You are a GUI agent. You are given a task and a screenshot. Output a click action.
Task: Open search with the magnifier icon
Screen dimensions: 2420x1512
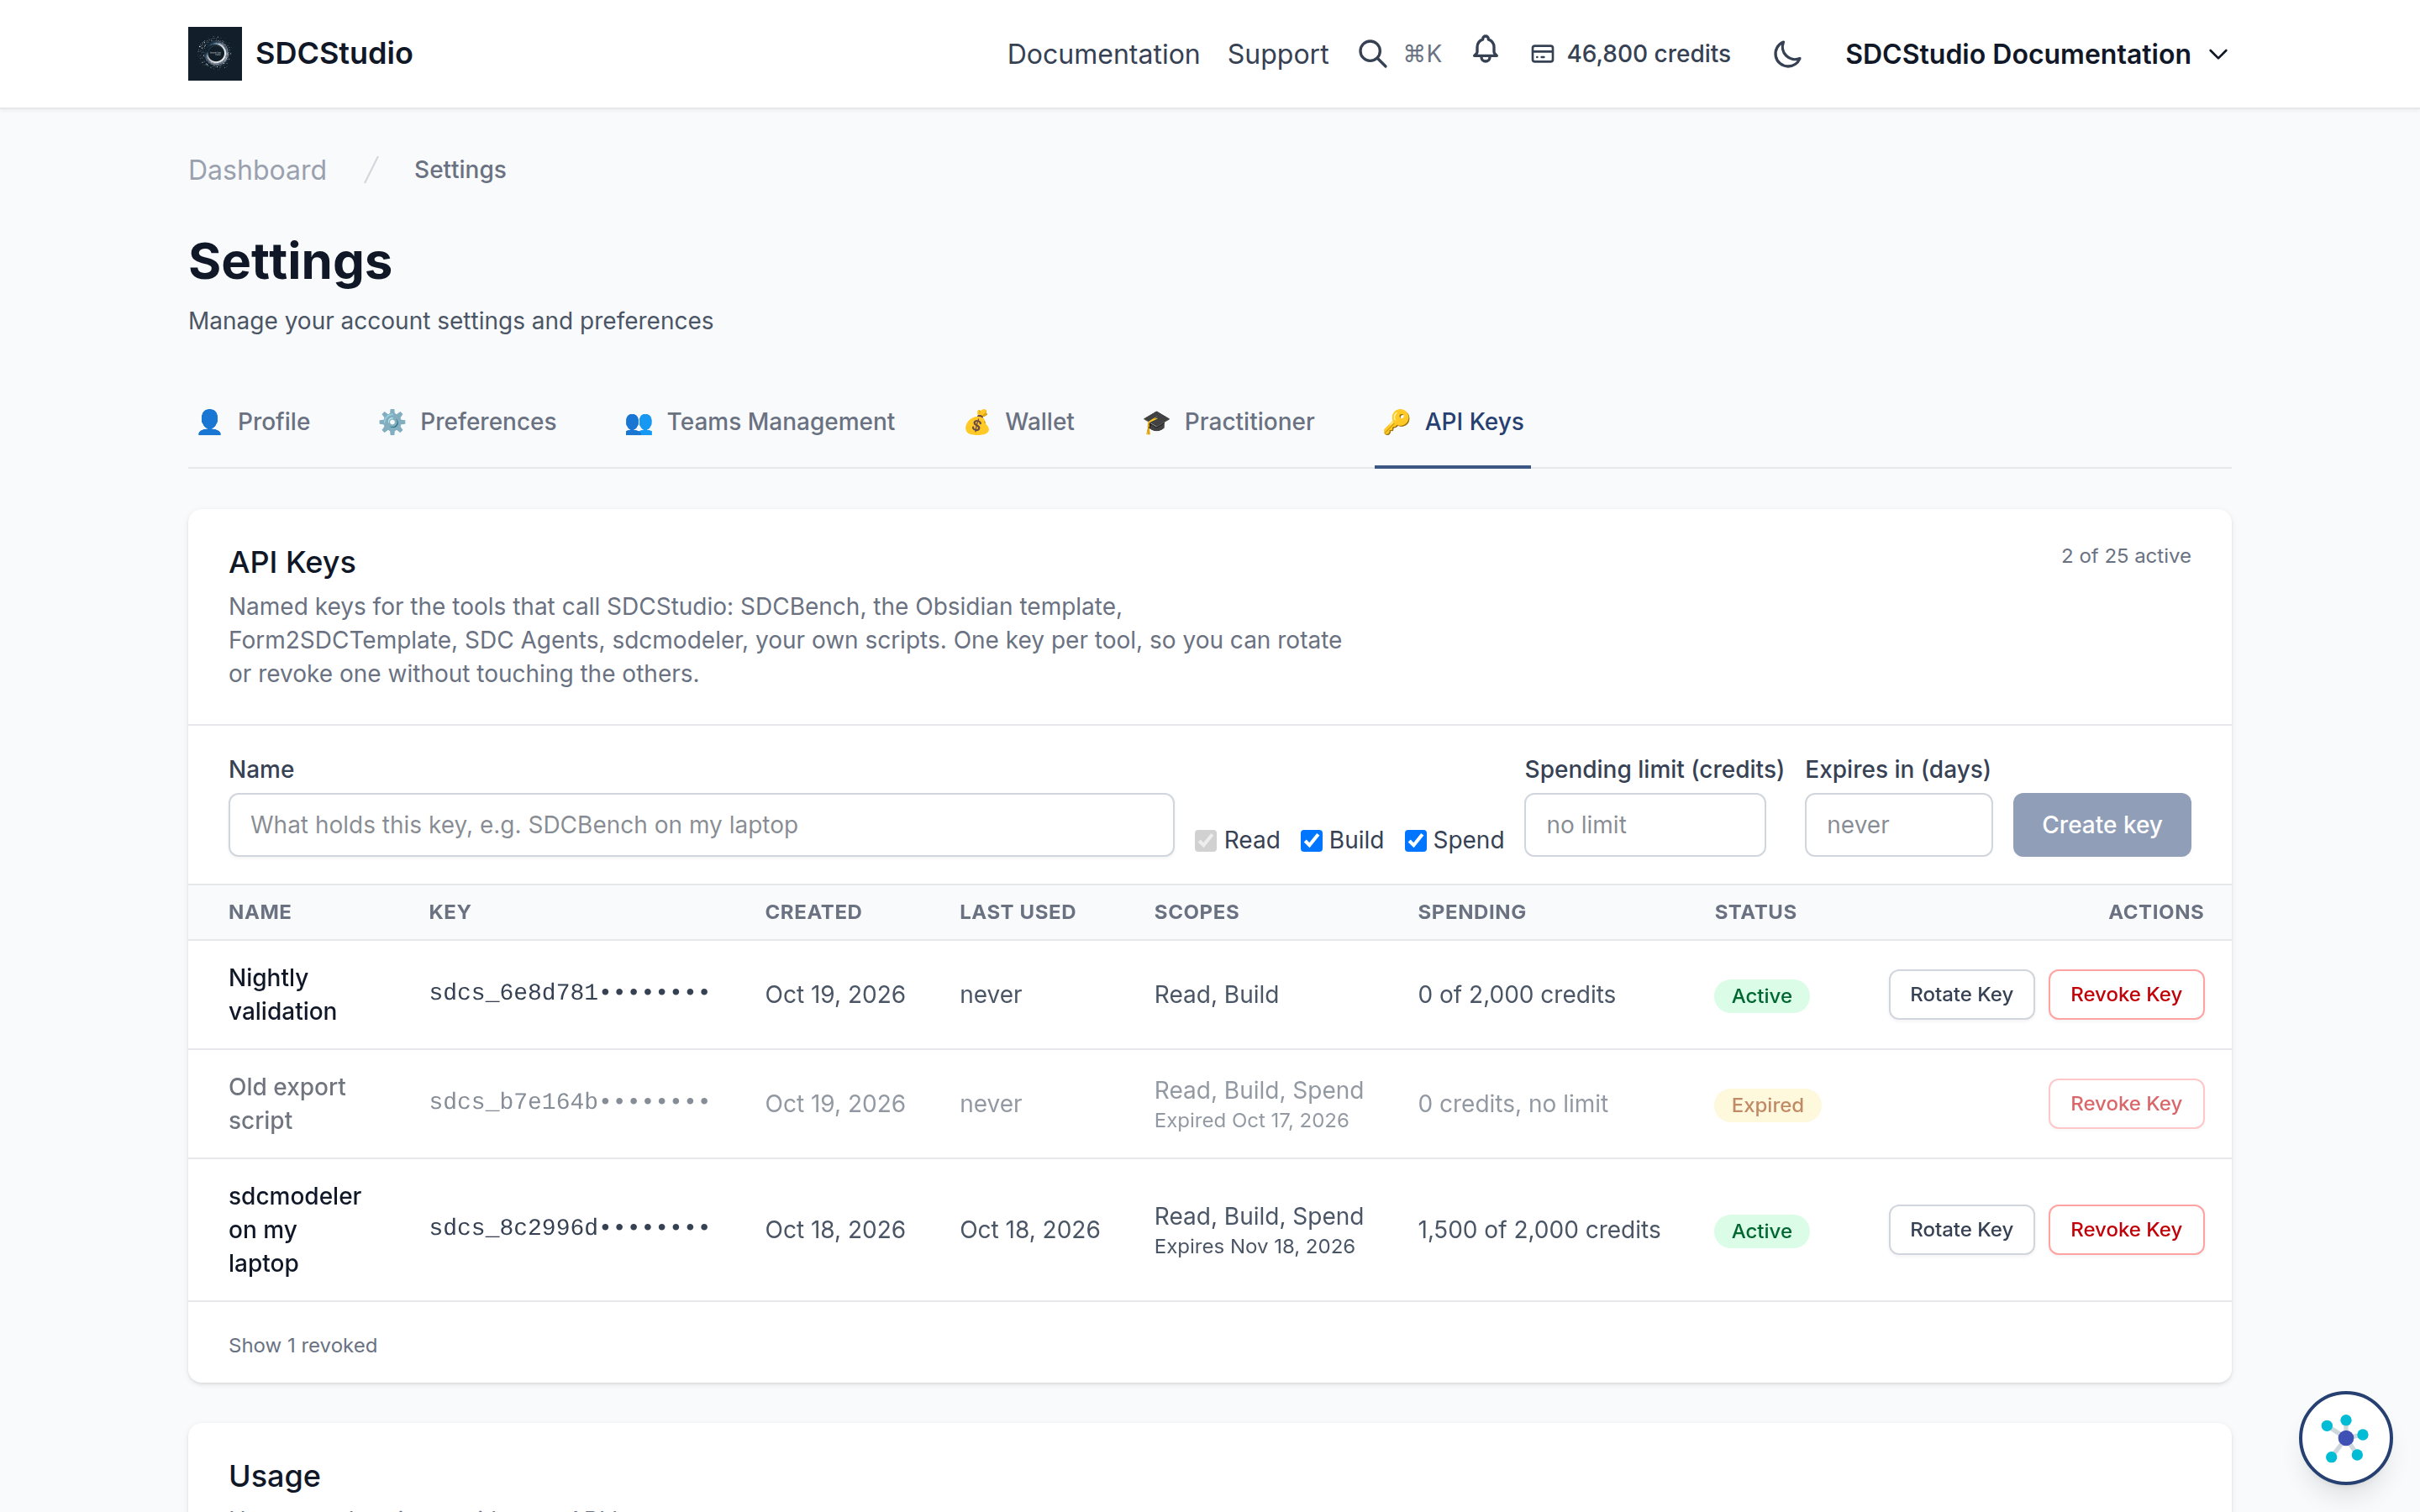(1372, 54)
